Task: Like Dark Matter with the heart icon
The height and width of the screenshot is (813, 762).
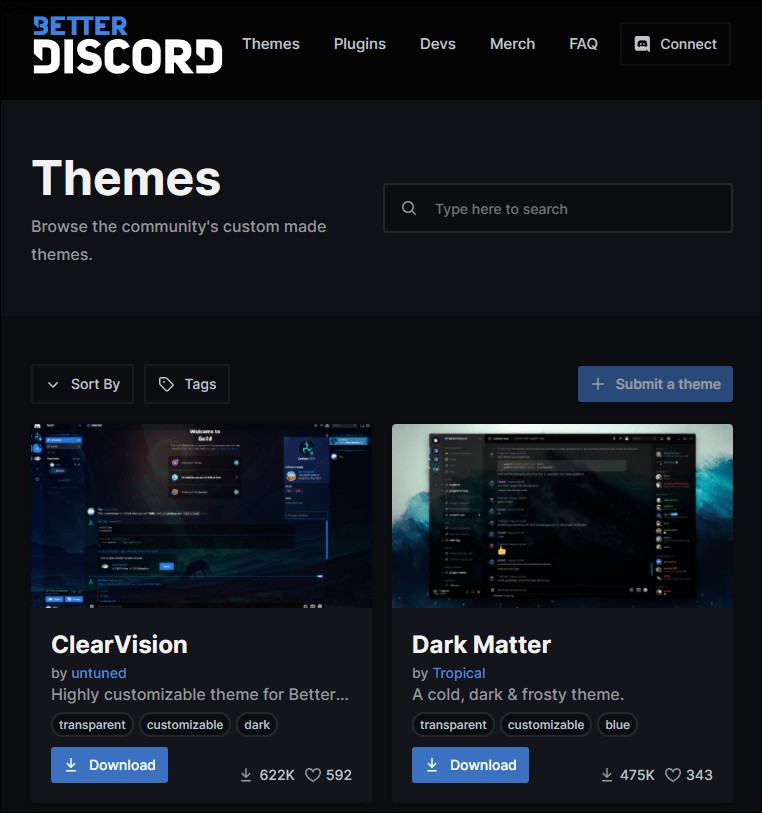Action: point(673,775)
